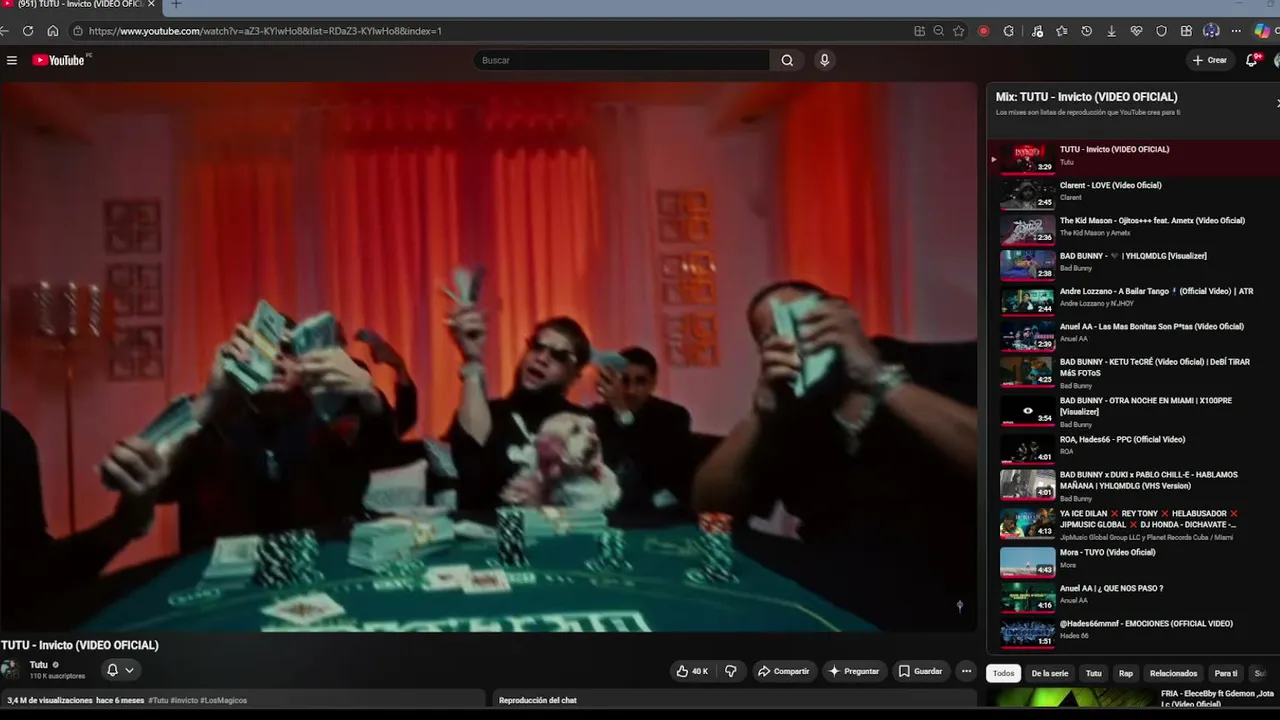Open YouTube notifications bell
Screen dimensions: 1280x720
coord(1251,60)
